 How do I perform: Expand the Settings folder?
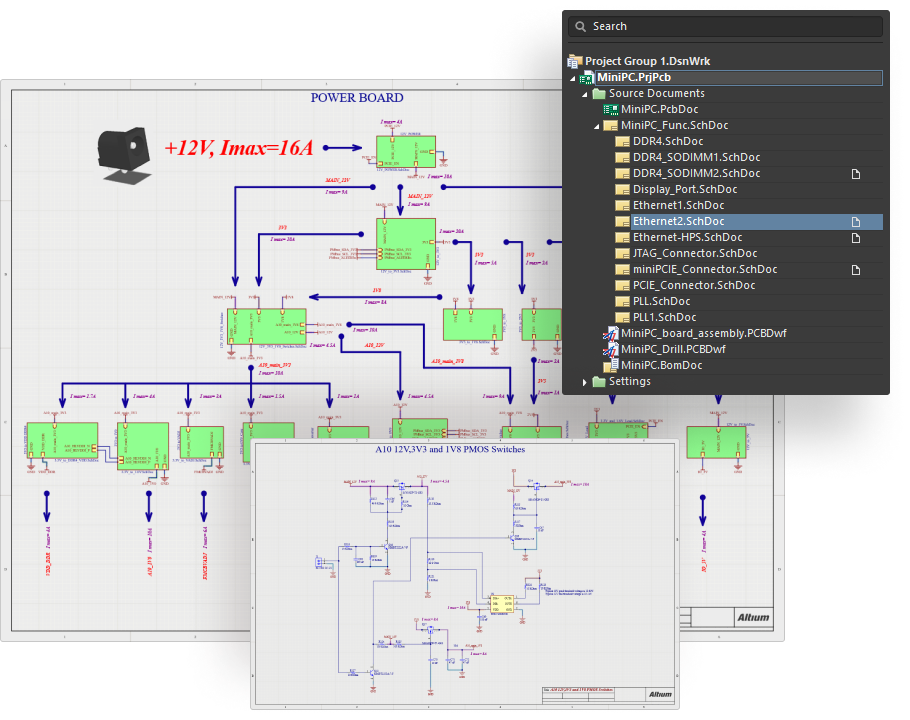tap(586, 382)
